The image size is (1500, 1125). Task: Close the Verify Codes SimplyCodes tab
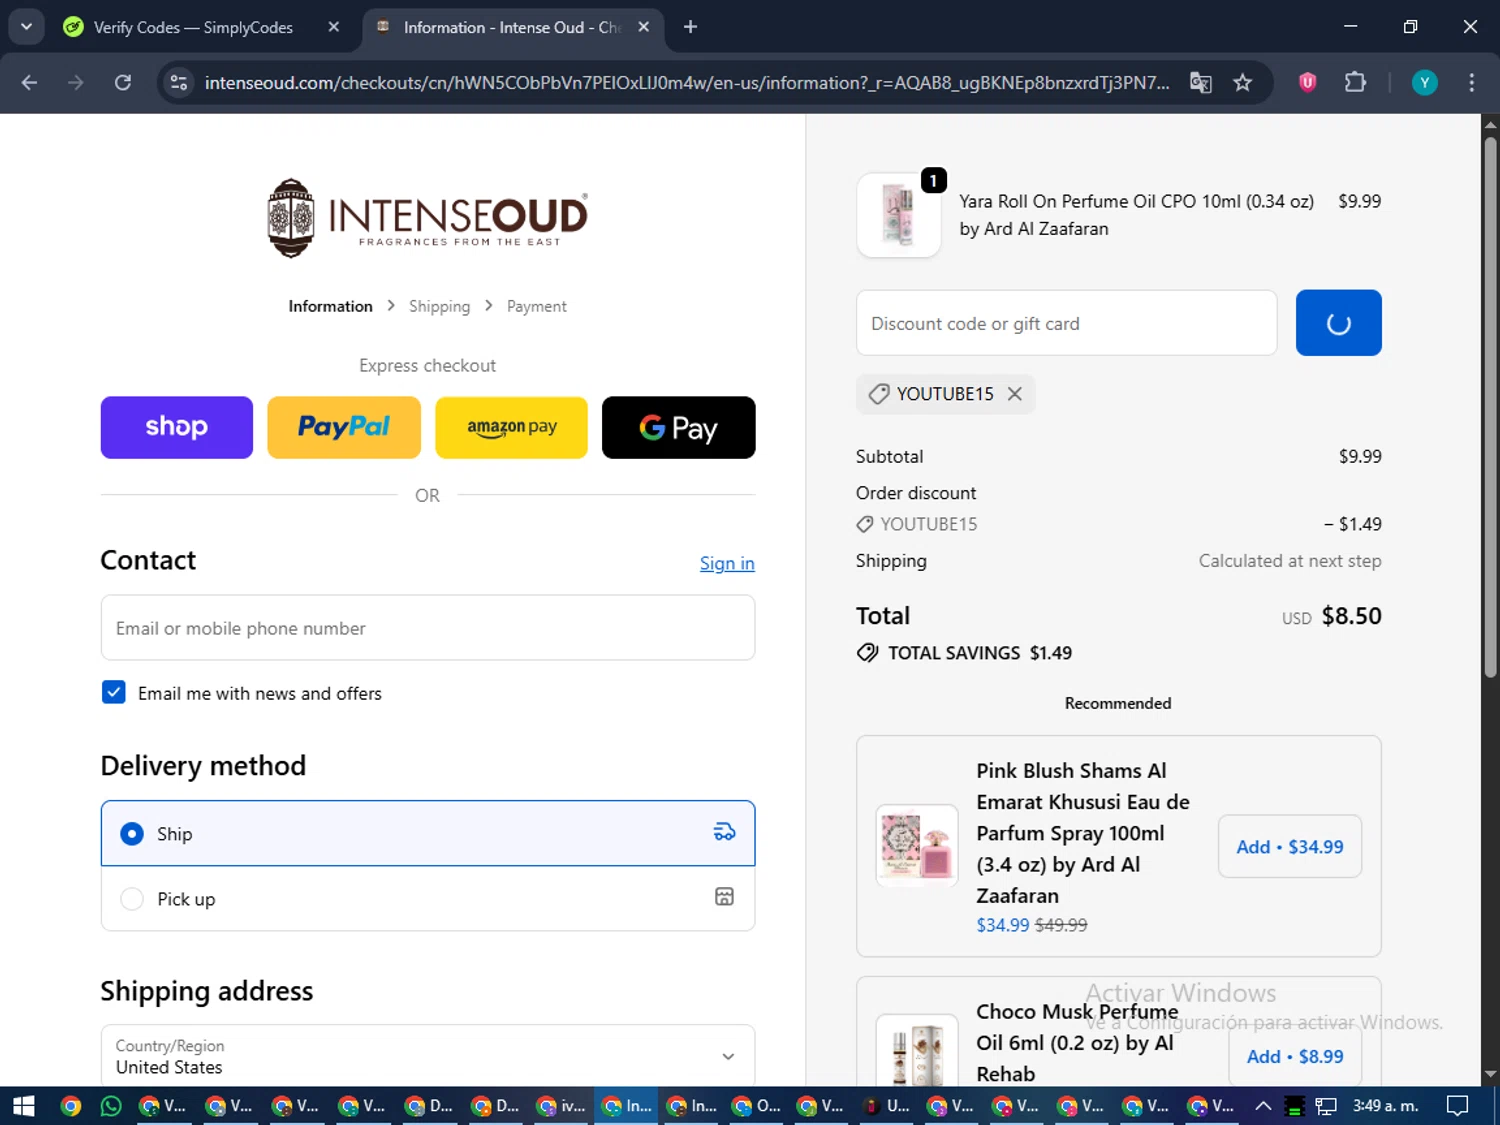click(334, 27)
